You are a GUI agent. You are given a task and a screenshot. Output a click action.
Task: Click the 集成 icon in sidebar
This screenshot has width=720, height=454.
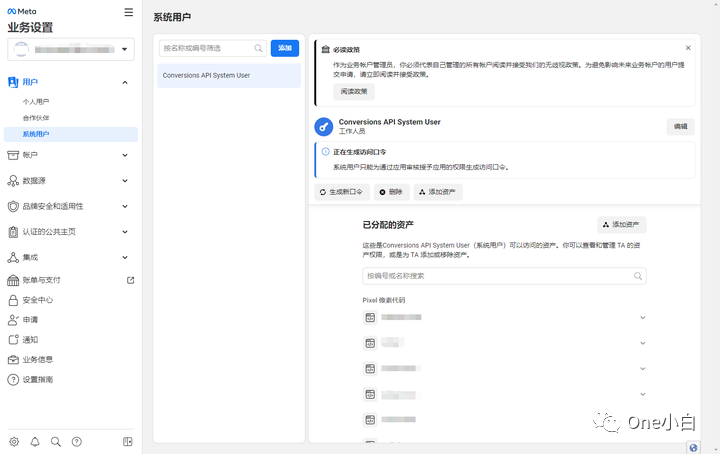[x=13, y=258]
